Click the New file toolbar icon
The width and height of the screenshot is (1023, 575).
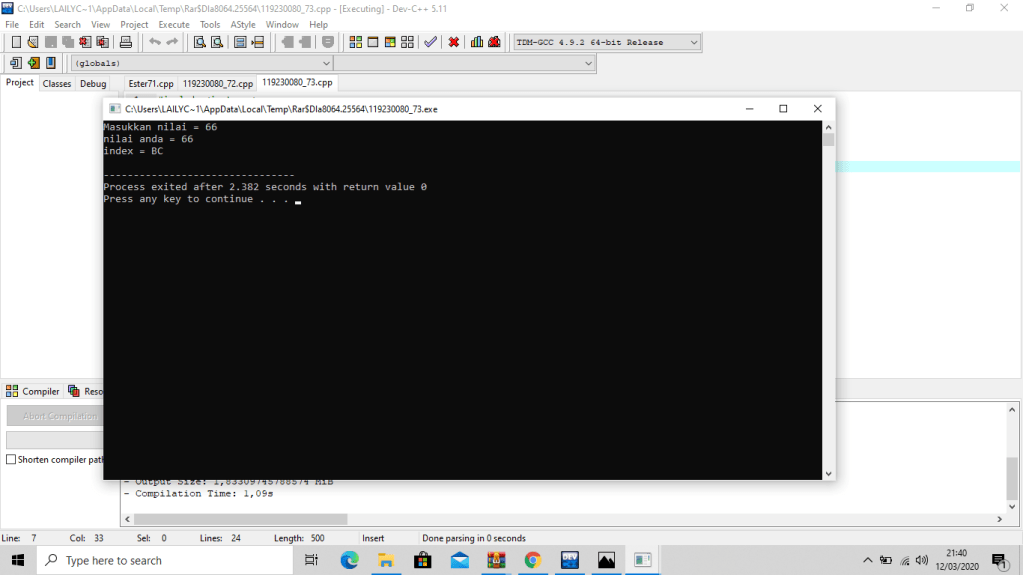[16, 42]
